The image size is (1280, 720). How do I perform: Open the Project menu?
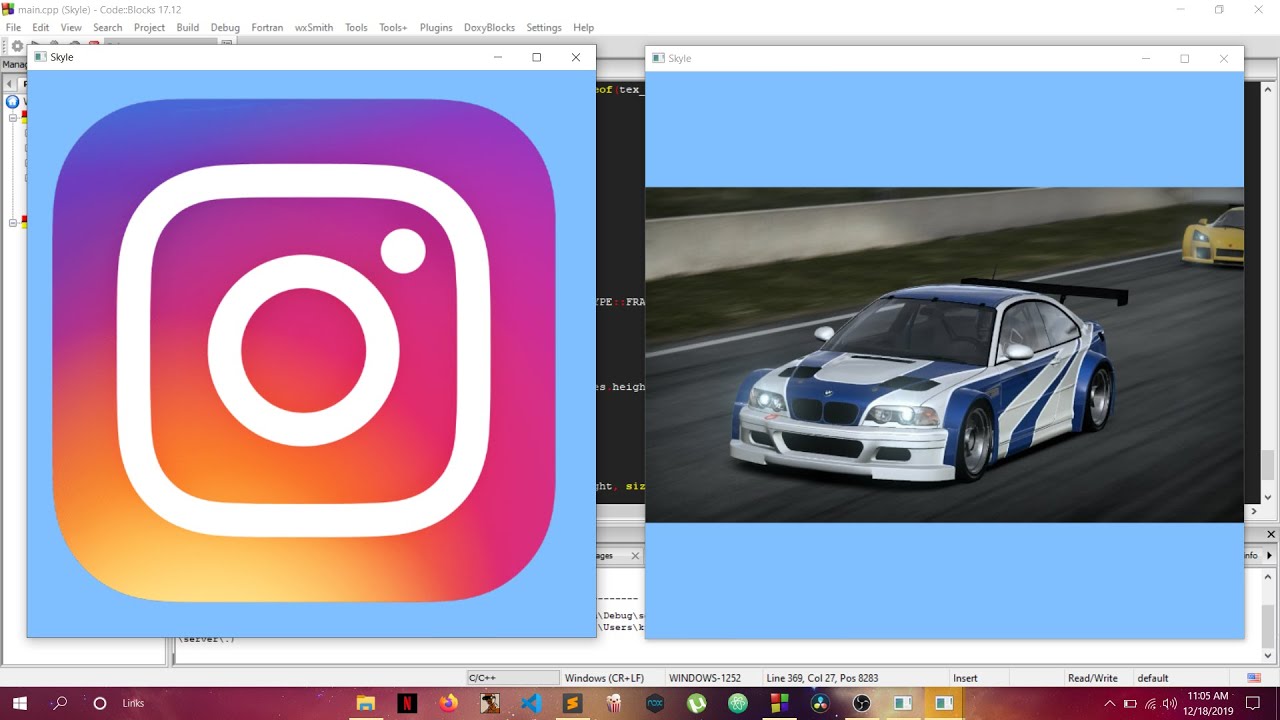pos(149,27)
